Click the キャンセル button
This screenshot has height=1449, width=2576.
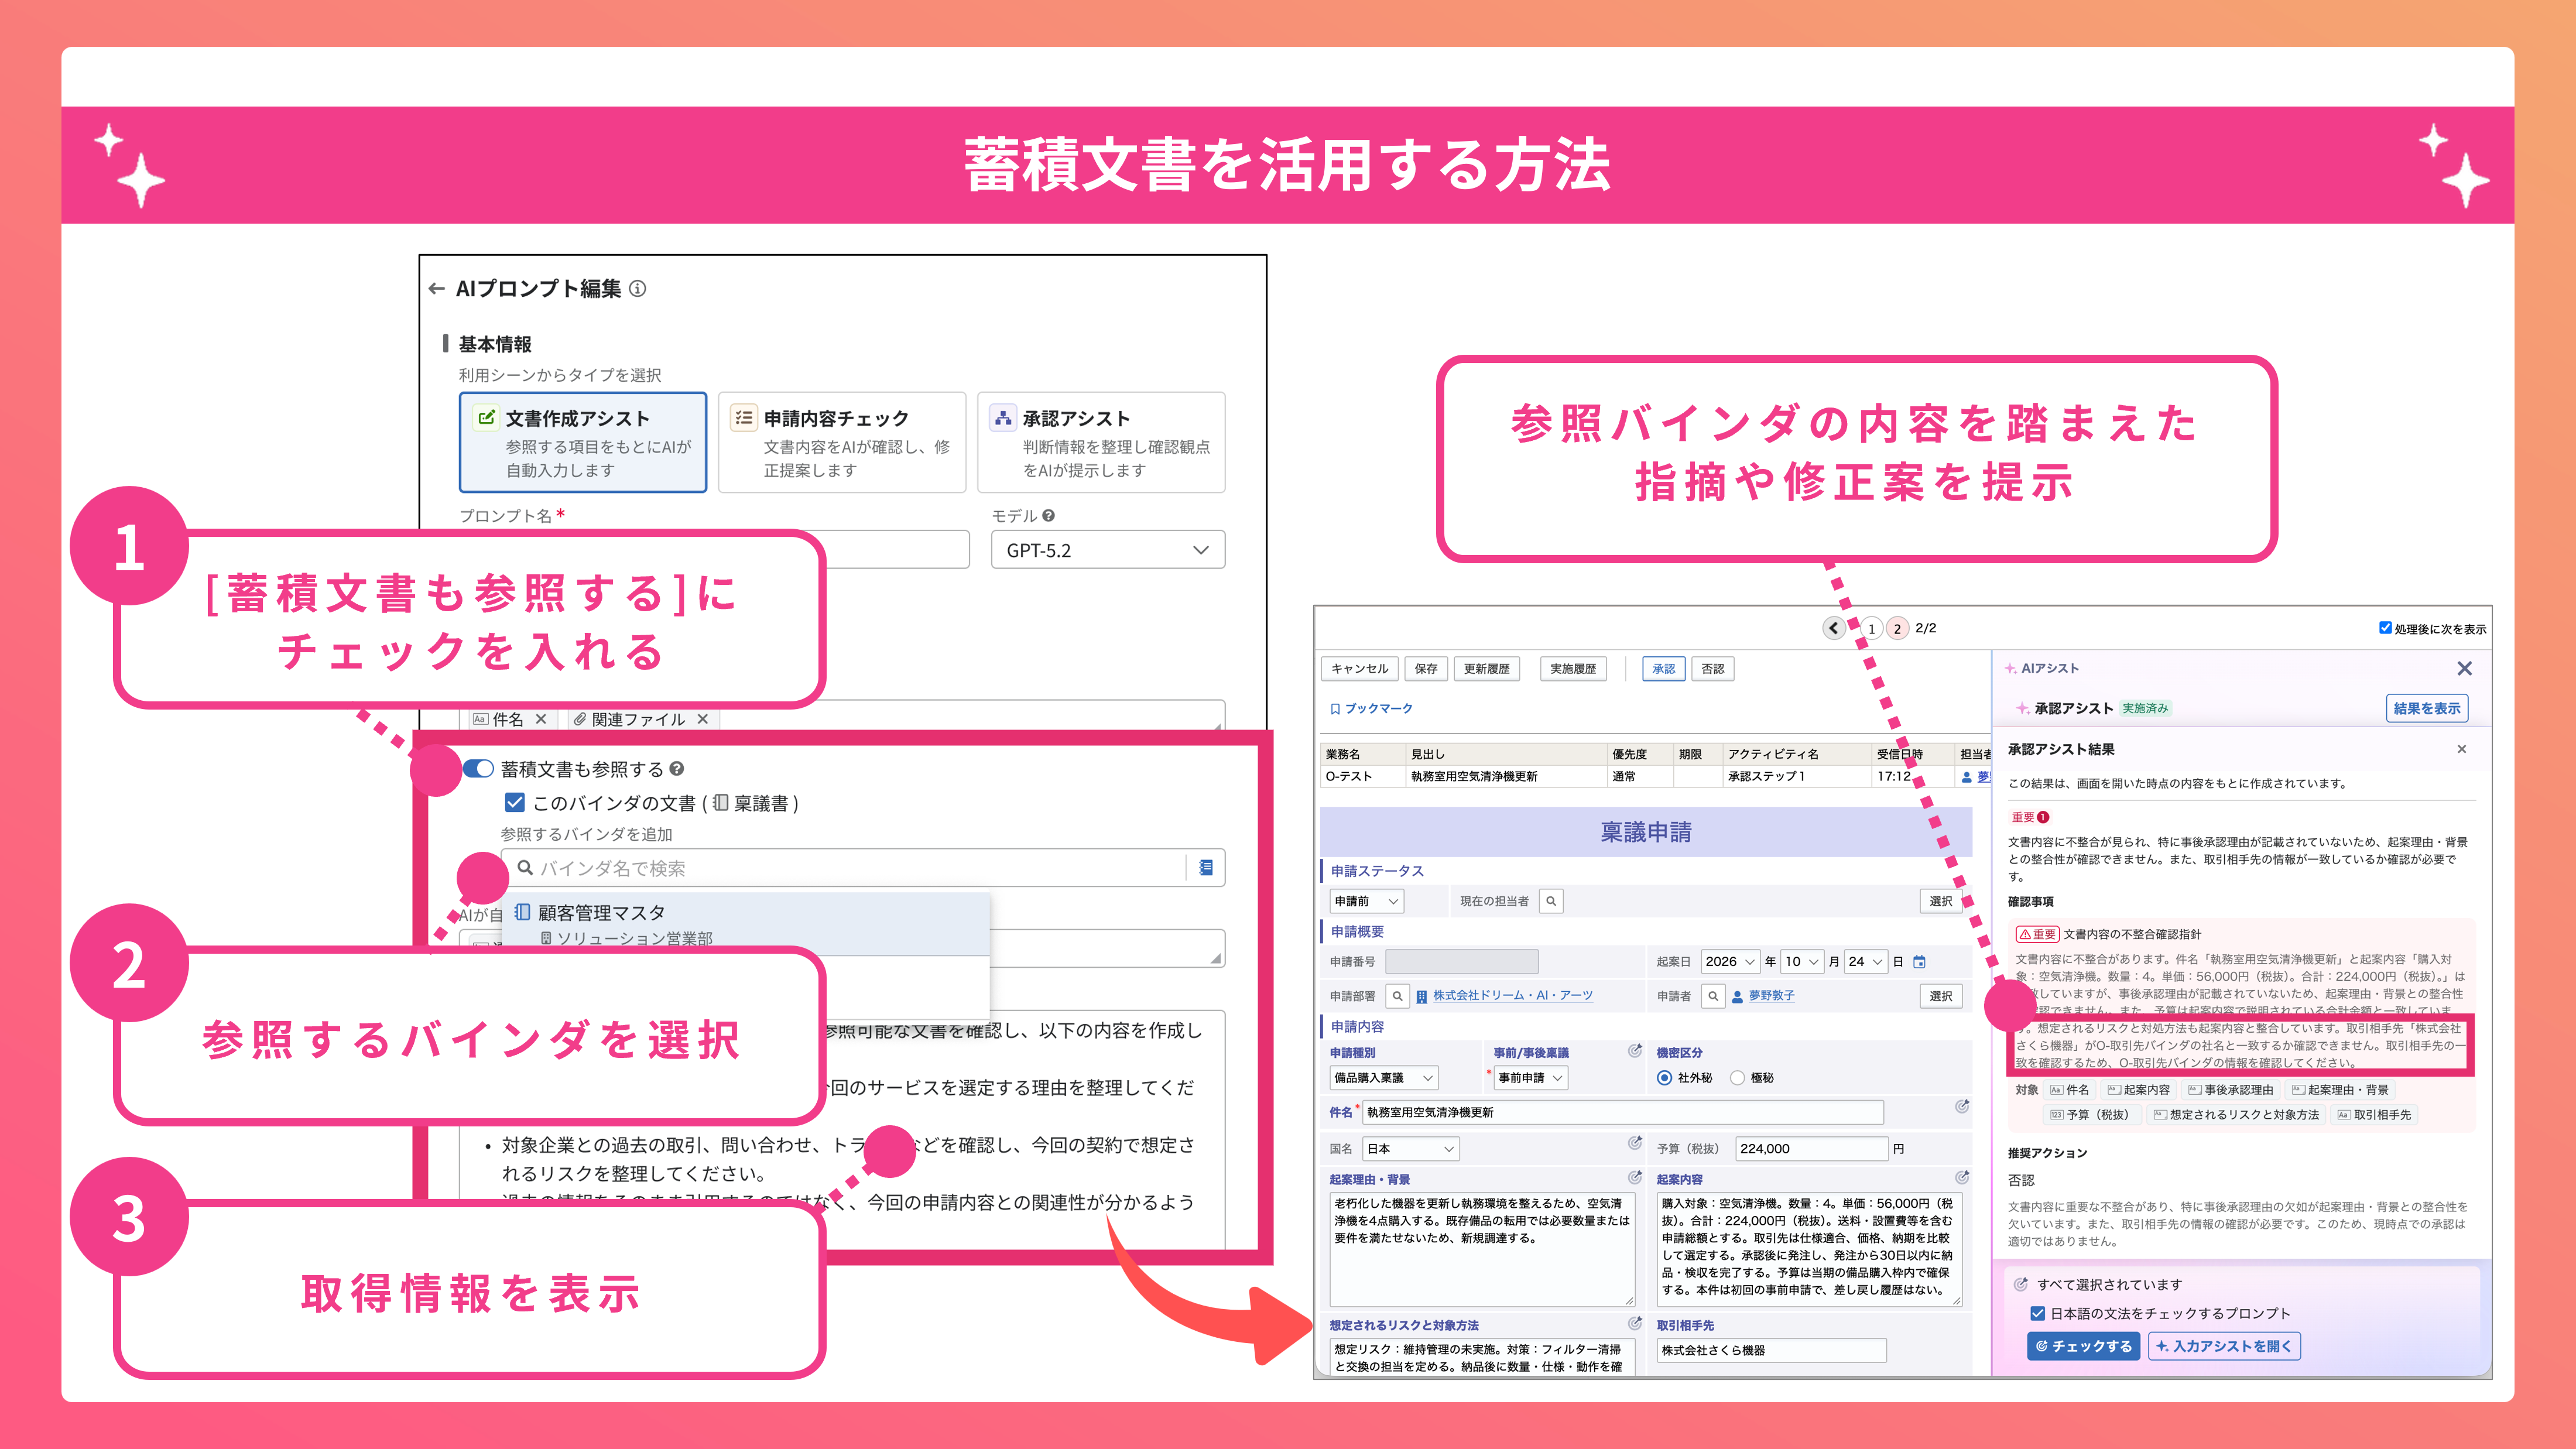tap(1359, 669)
